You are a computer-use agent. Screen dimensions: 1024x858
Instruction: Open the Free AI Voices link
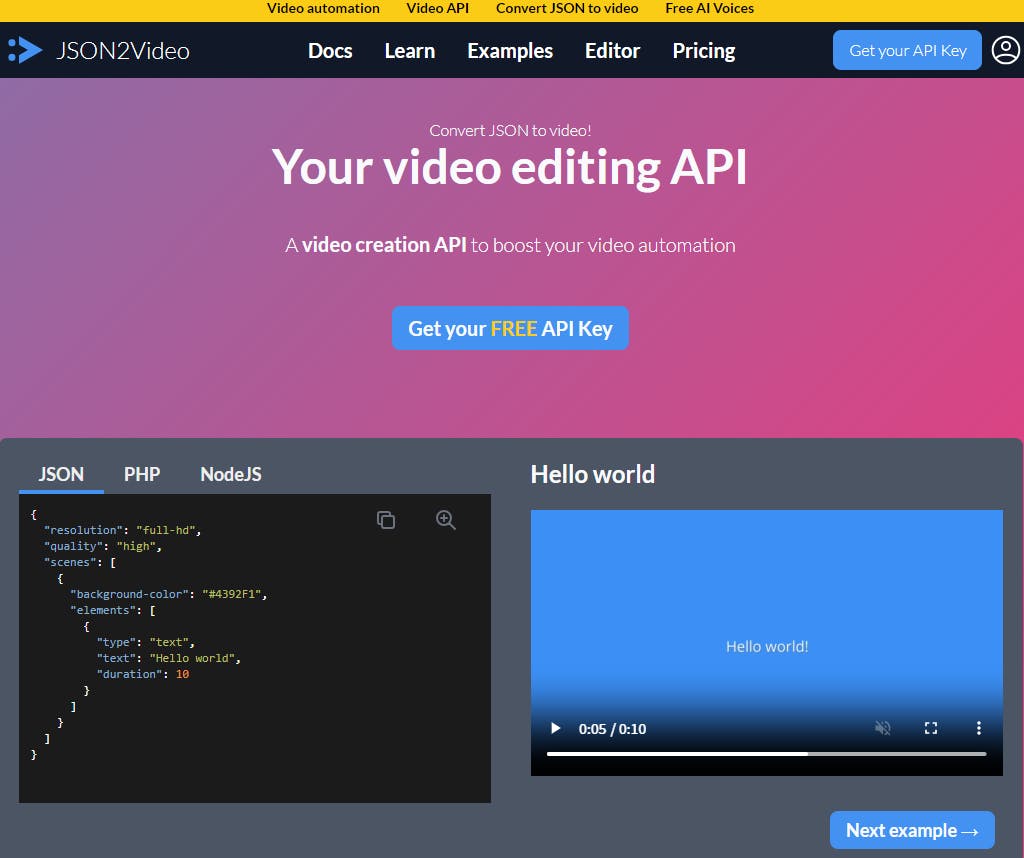(x=709, y=8)
